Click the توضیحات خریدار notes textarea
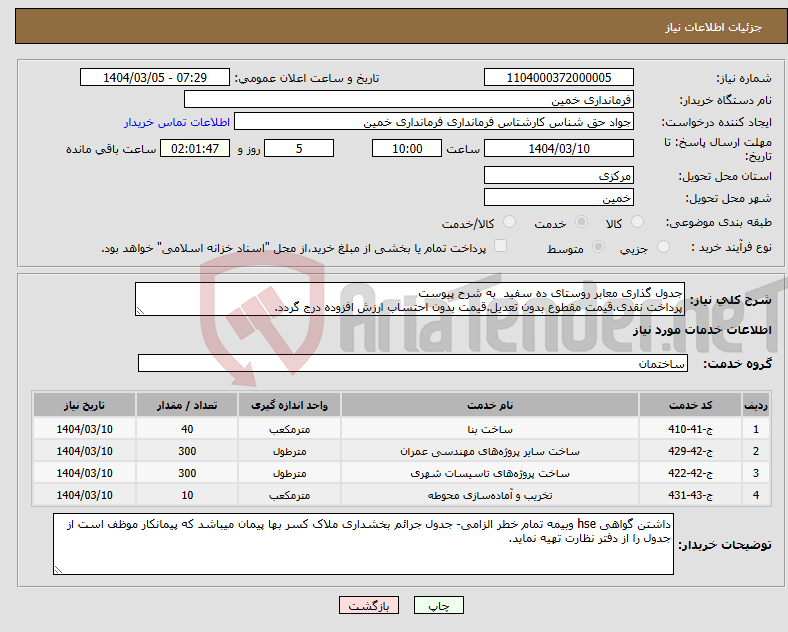The image size is (788, 632). 363,544
